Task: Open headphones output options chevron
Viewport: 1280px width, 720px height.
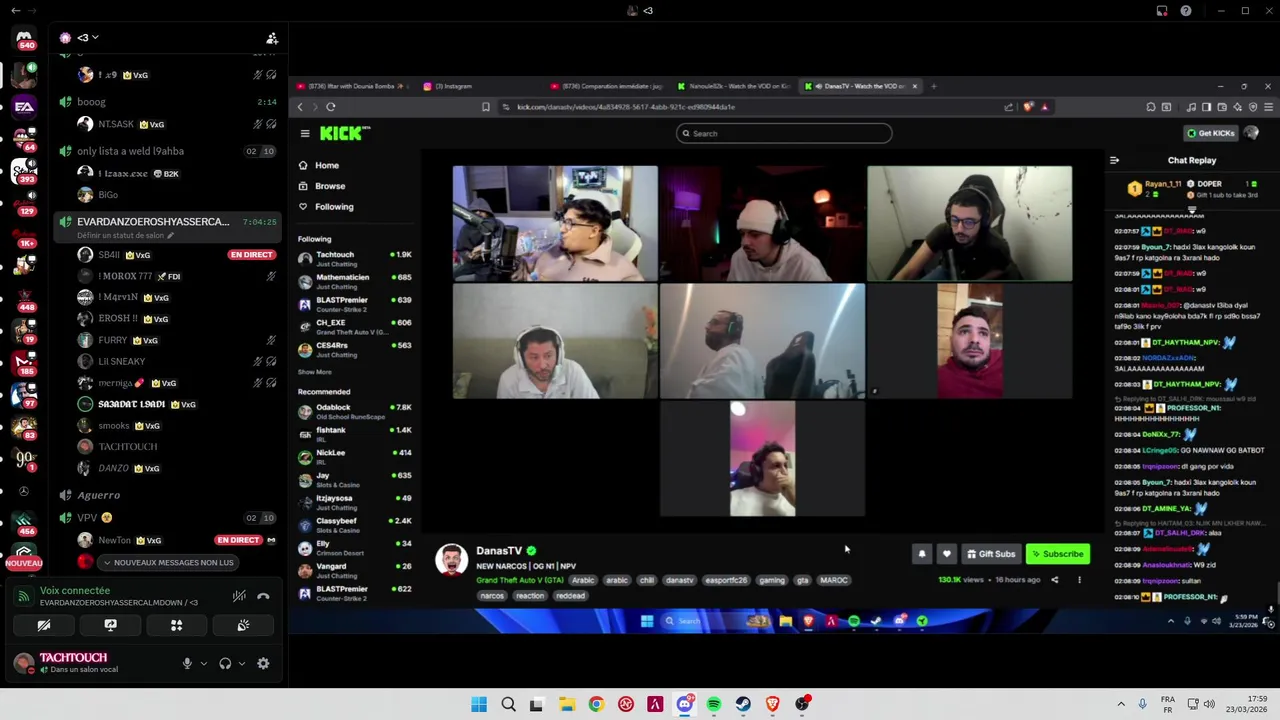Action: click(241, 663)
